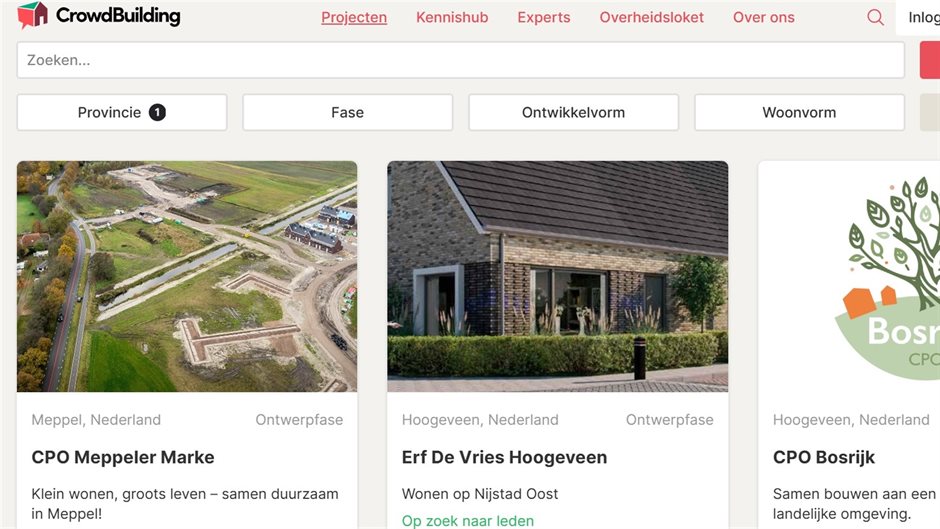This screenshot has height=529, width=940.
Task: Expand the Ontwikkelvorm filter dropdown
Action: pos(574,112)
